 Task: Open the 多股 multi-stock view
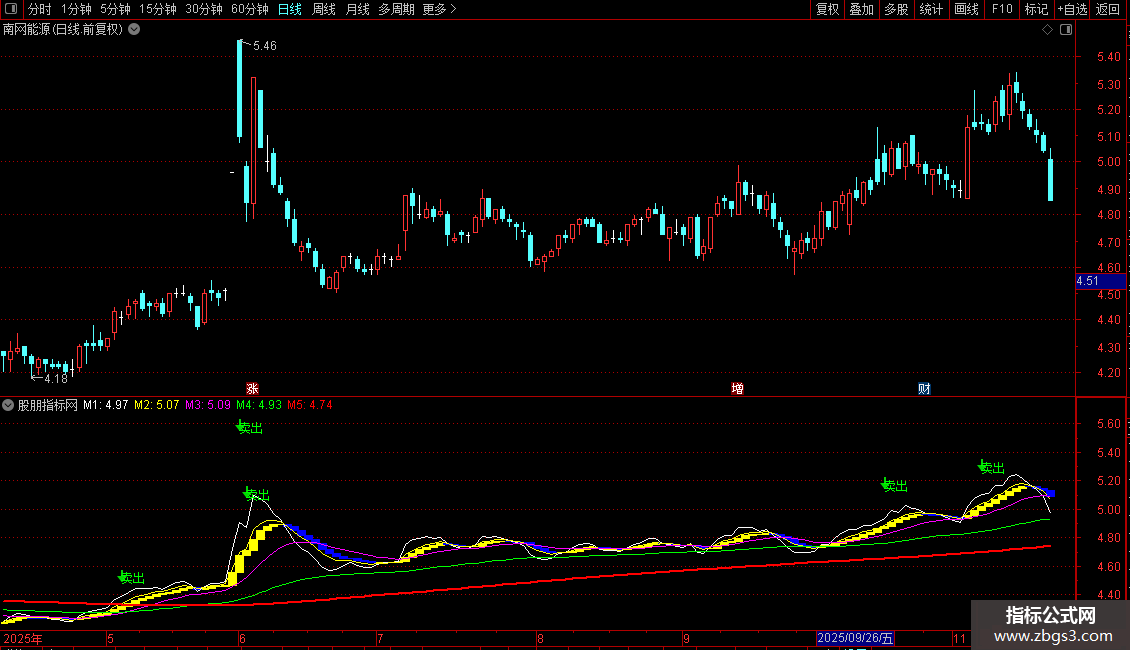pyautogui.click(x=897, y=9)
